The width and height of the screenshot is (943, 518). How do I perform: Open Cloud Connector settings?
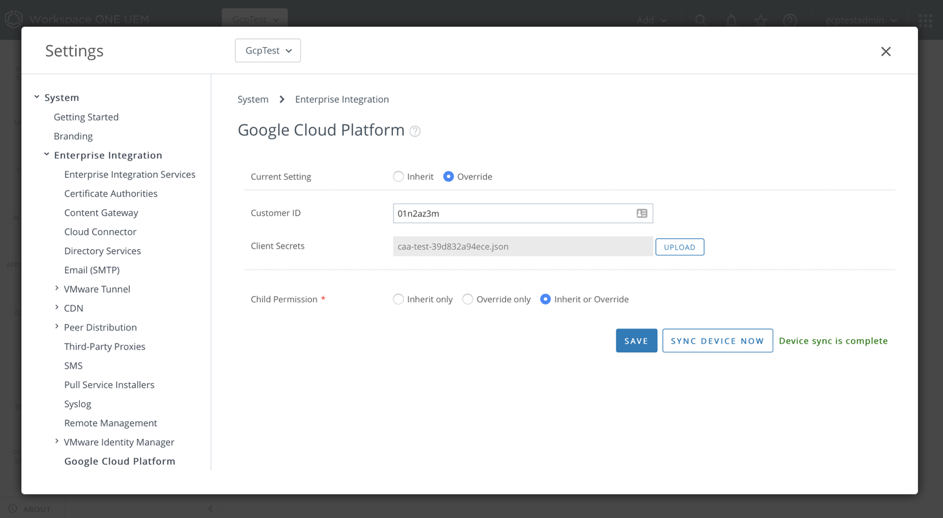tap(100, 232)
